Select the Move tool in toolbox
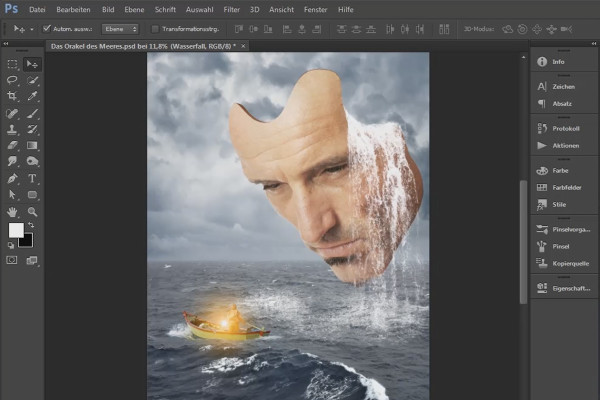Viewport: 600px width, 400px height. 32,64
